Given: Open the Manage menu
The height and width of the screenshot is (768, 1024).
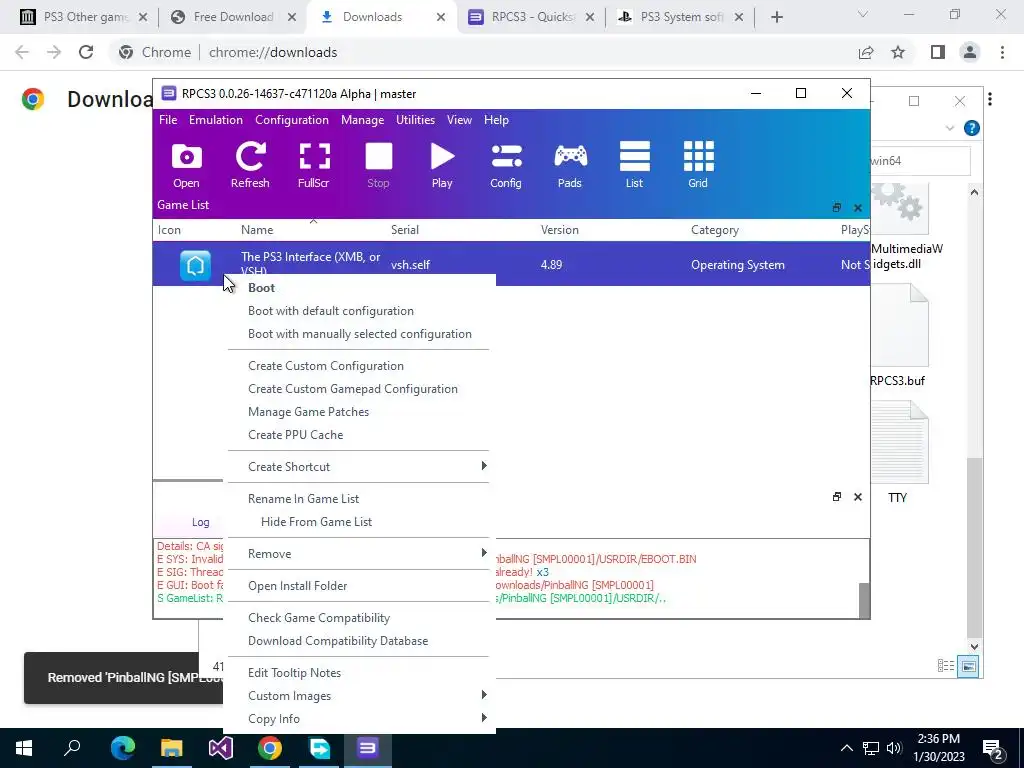Looking at the screenshot, I should pyautogui.click(x=362, y=120).
